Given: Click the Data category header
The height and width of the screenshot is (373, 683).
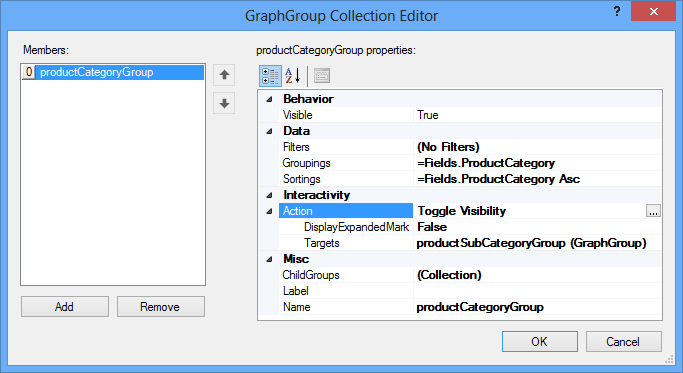Looking at the screenshot, I should (x=297, y=131).
